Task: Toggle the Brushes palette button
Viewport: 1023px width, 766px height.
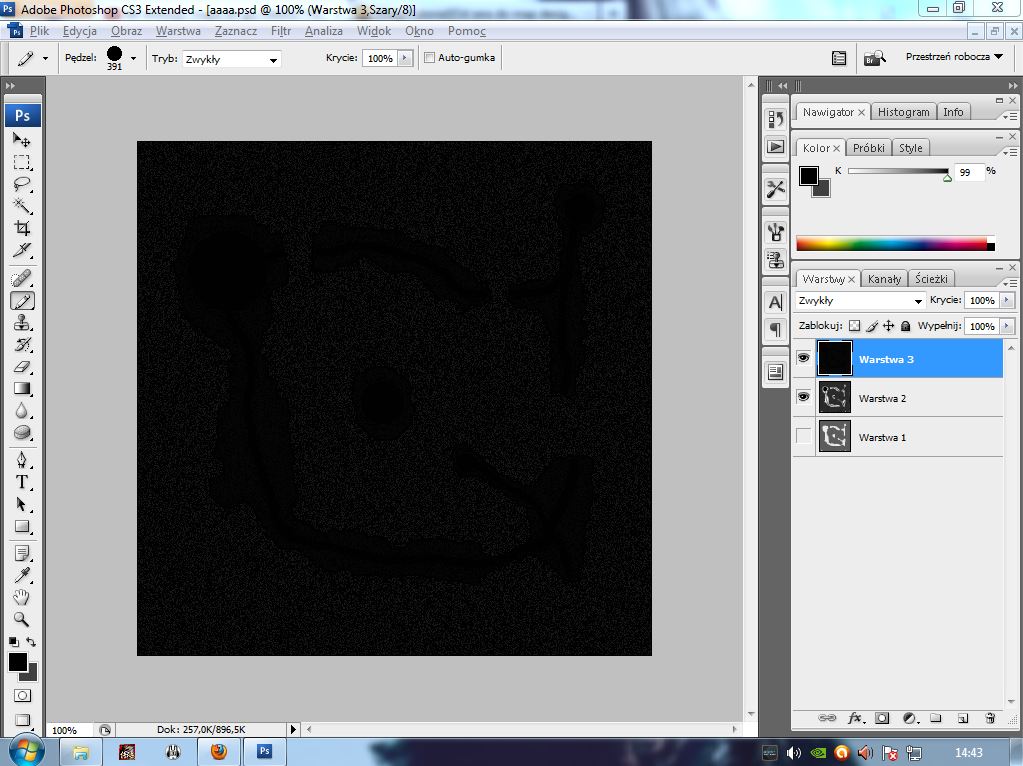Action: tap(839, 59)
